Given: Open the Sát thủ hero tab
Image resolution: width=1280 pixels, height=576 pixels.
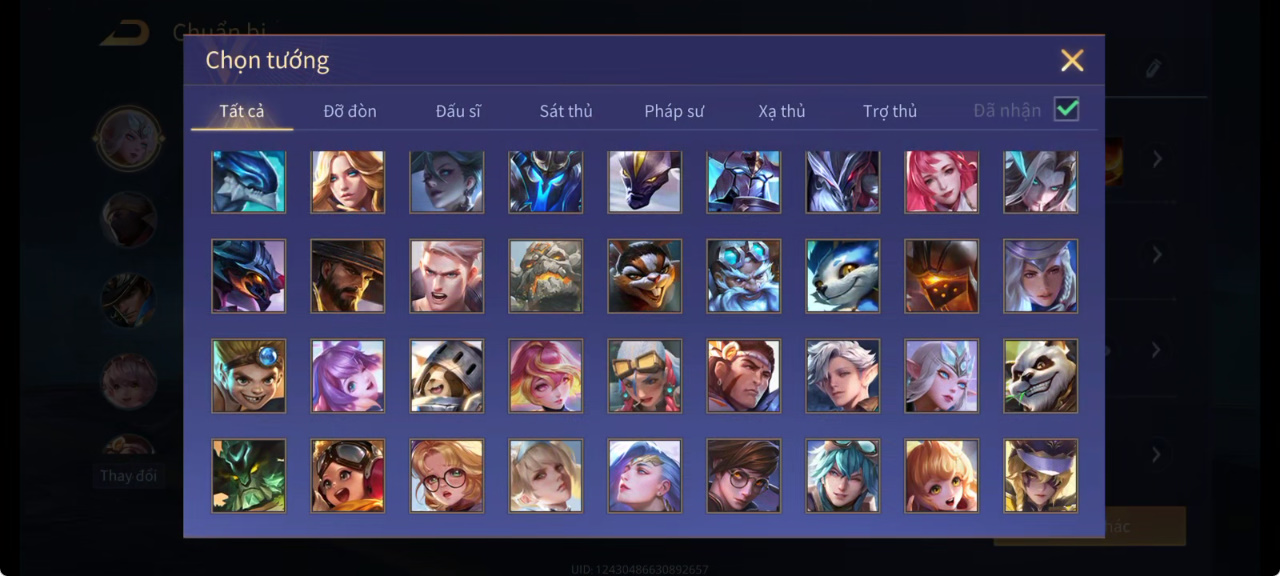Looking at the screenshot, I should tap(566, 111).
